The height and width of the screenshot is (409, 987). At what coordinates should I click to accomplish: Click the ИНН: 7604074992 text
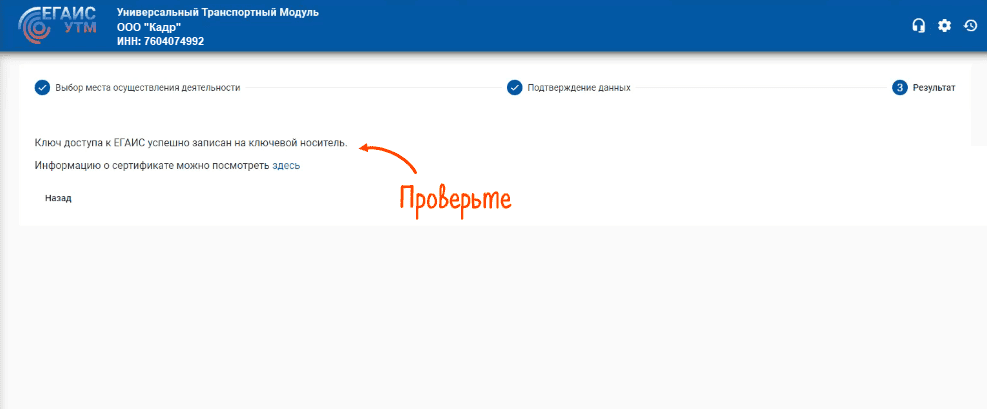160,41
